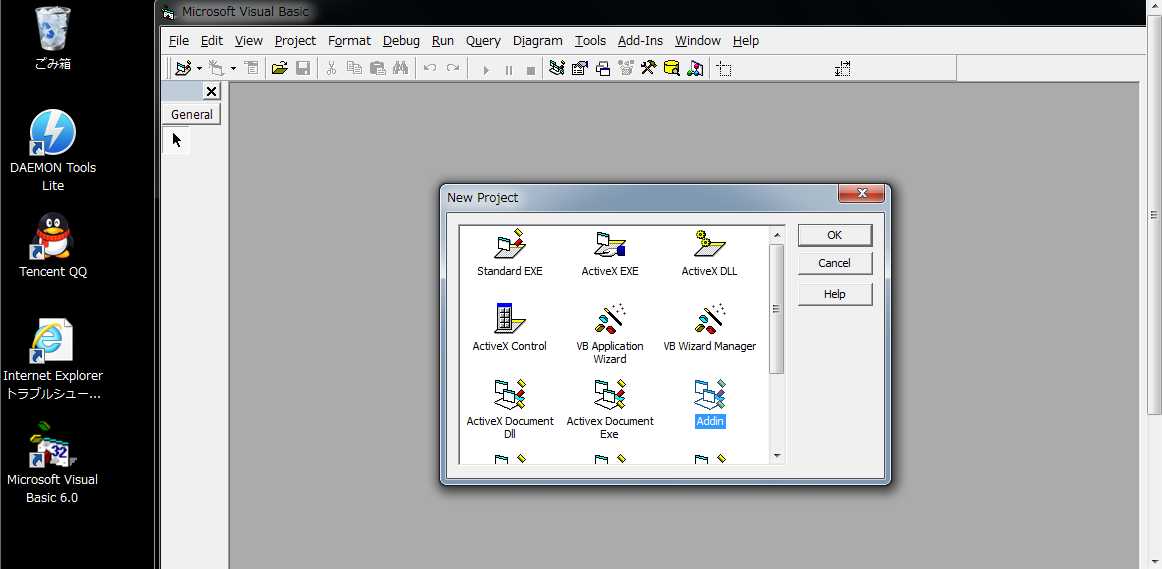Click the End stop square icon
Screen dimensions: 1162x569
[x=531, y=70]
